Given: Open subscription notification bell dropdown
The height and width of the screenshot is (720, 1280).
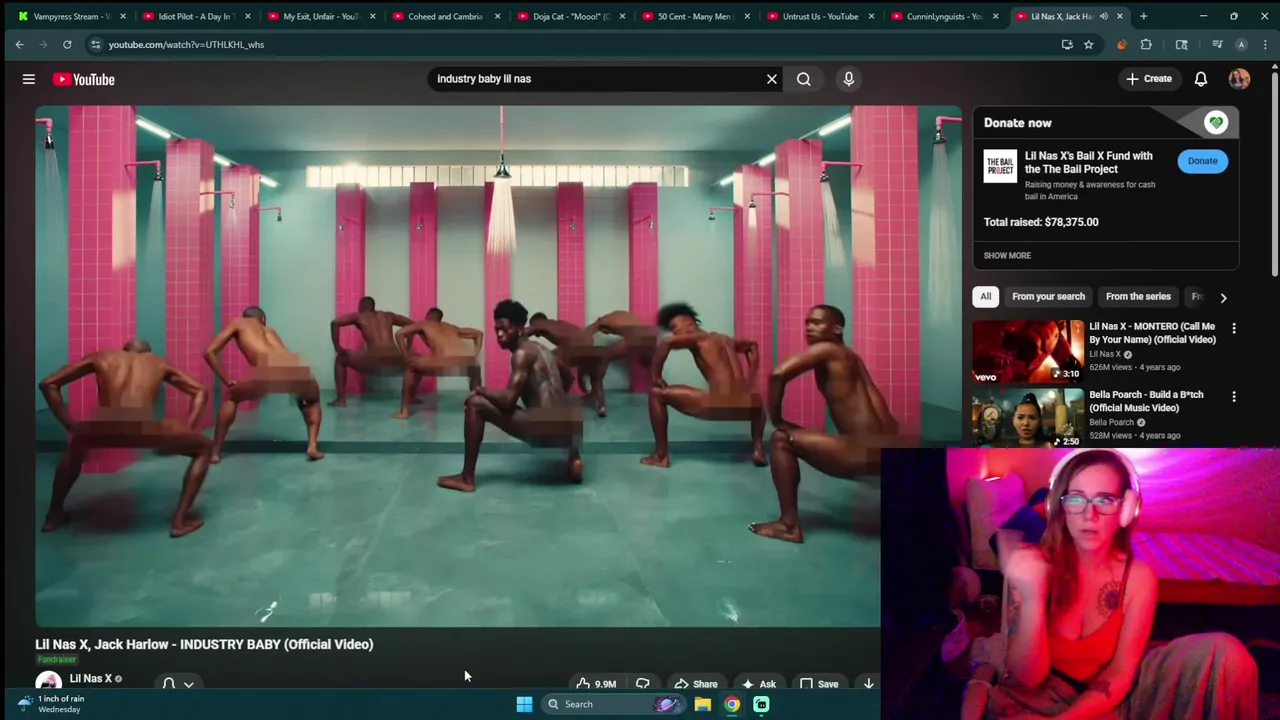Looking at the screenshot, I should [178, 683].
